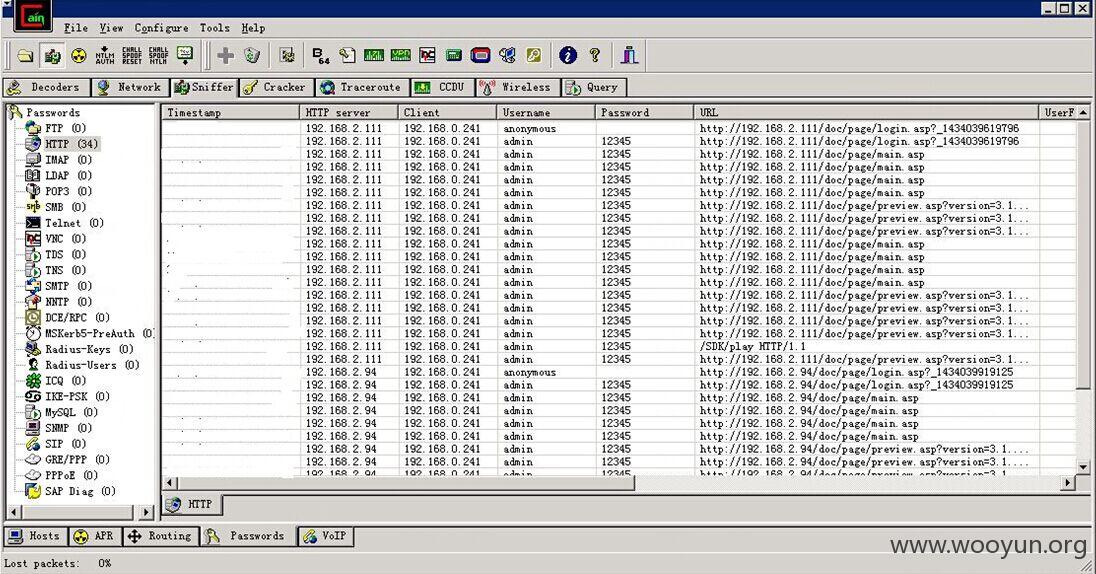Click the yellow key toolbar icon
1096x574 pixels.
[534, 55]
